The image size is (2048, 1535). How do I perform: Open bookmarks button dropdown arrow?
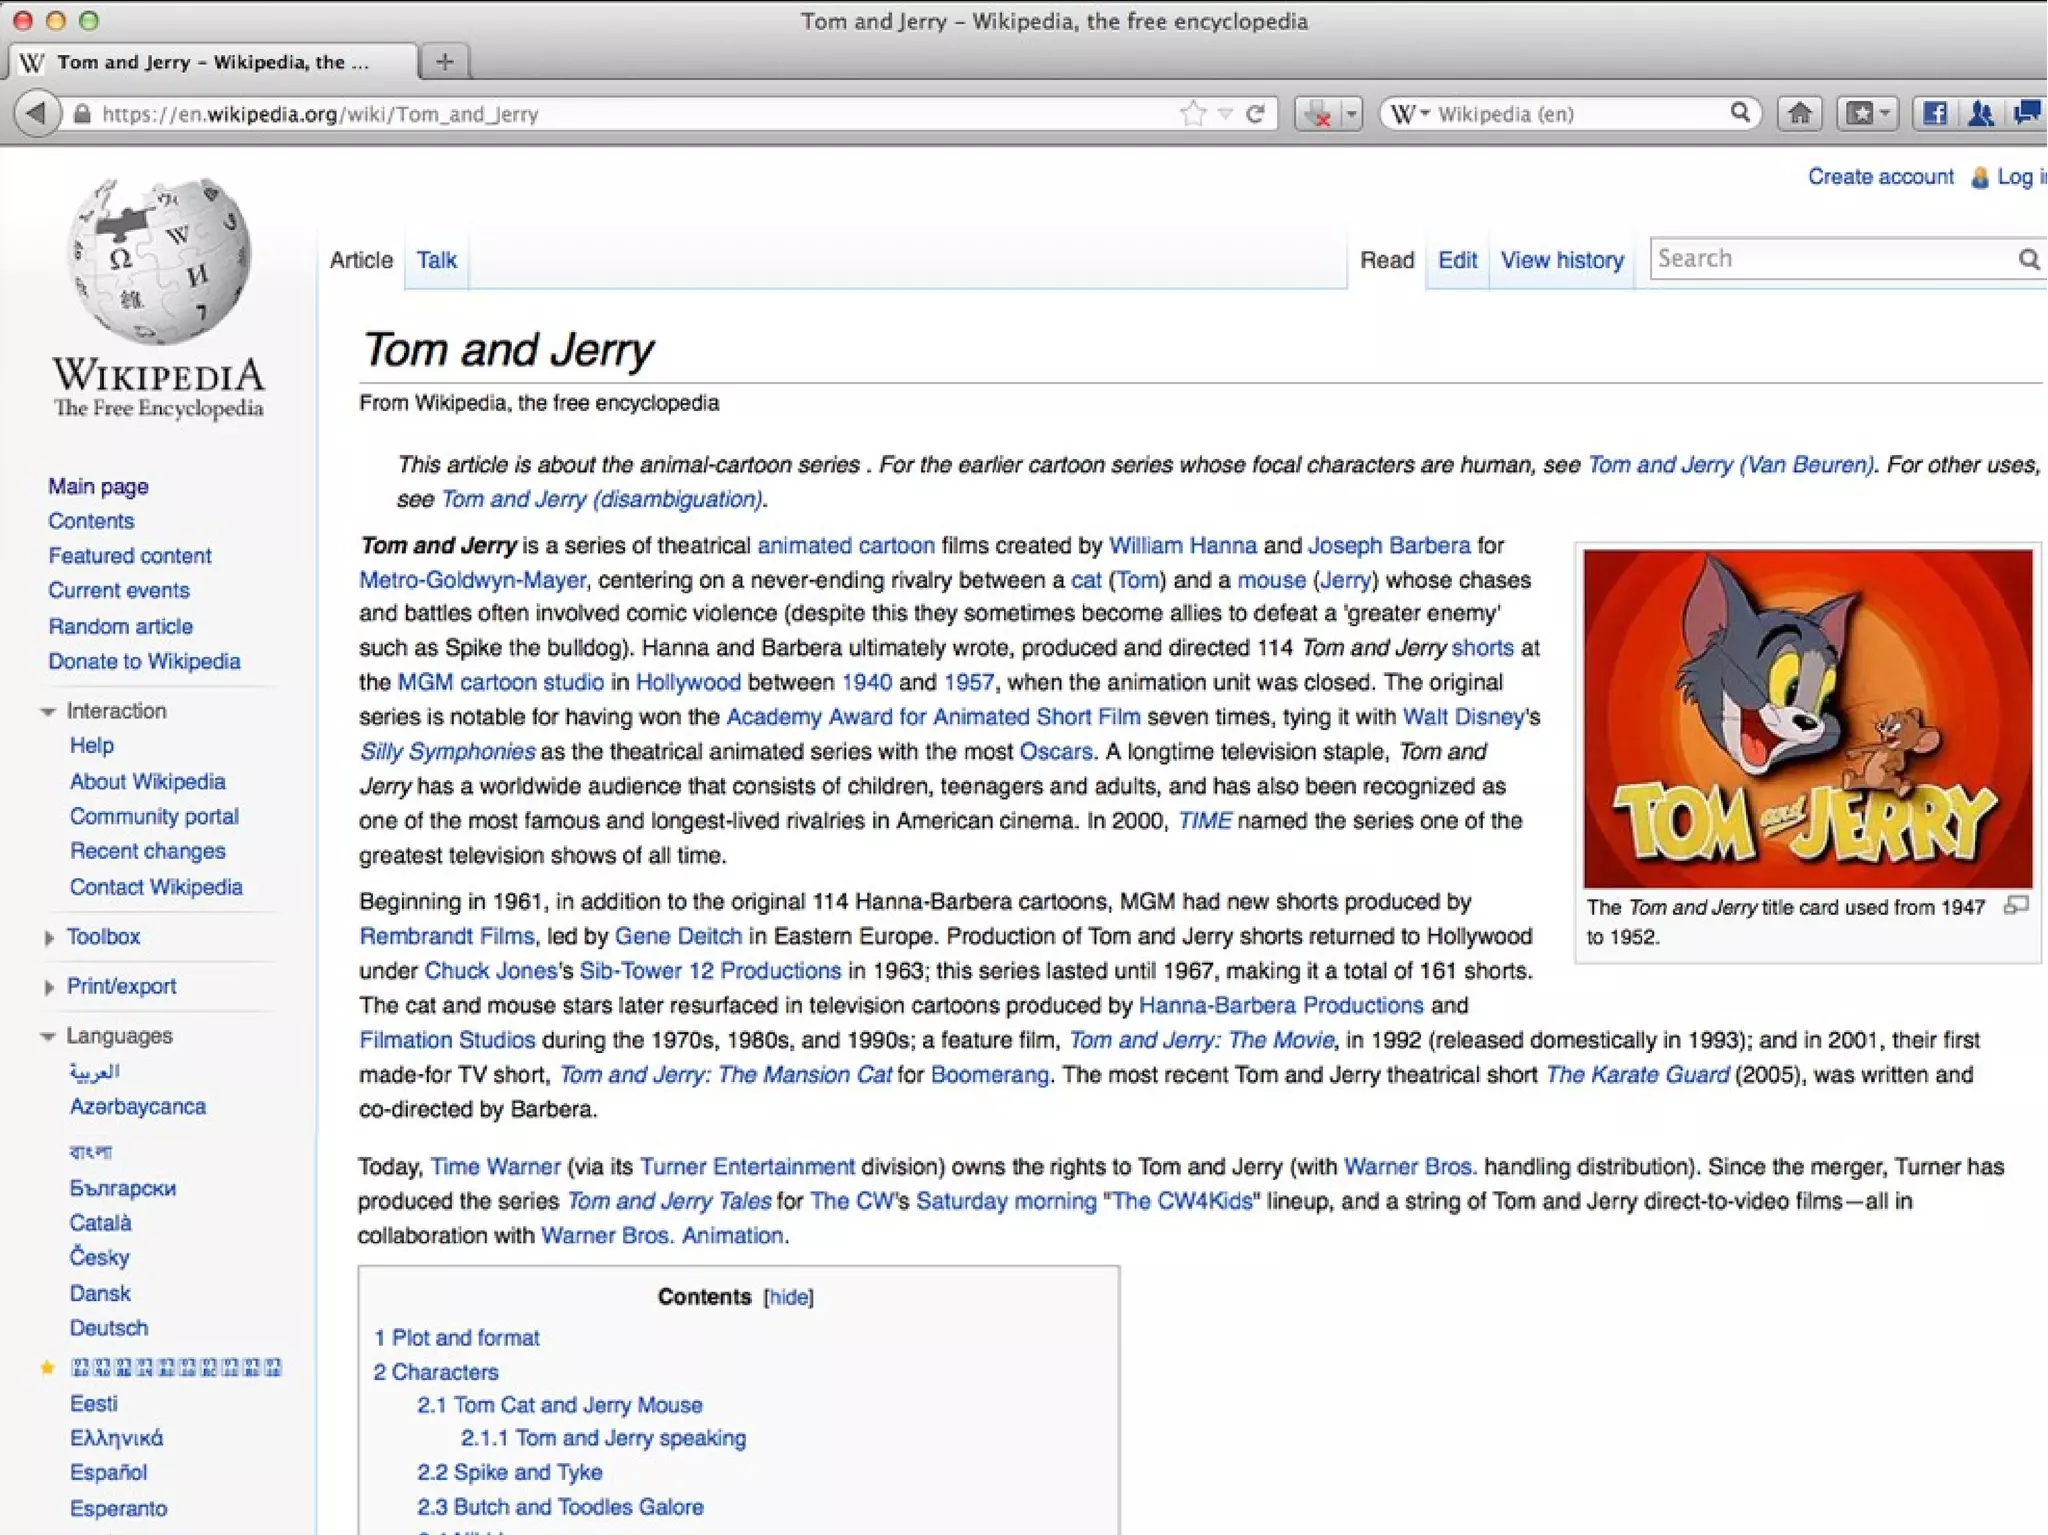tap(1886, 114)
